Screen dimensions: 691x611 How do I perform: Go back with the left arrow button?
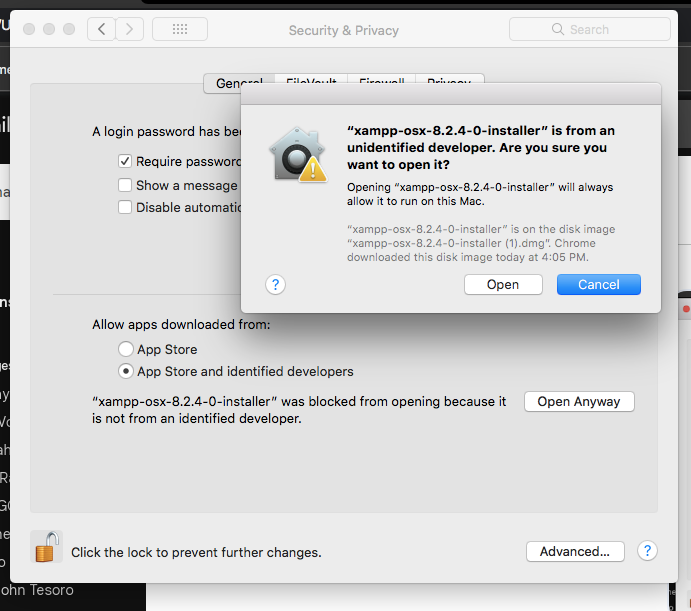tap(101, 29)
